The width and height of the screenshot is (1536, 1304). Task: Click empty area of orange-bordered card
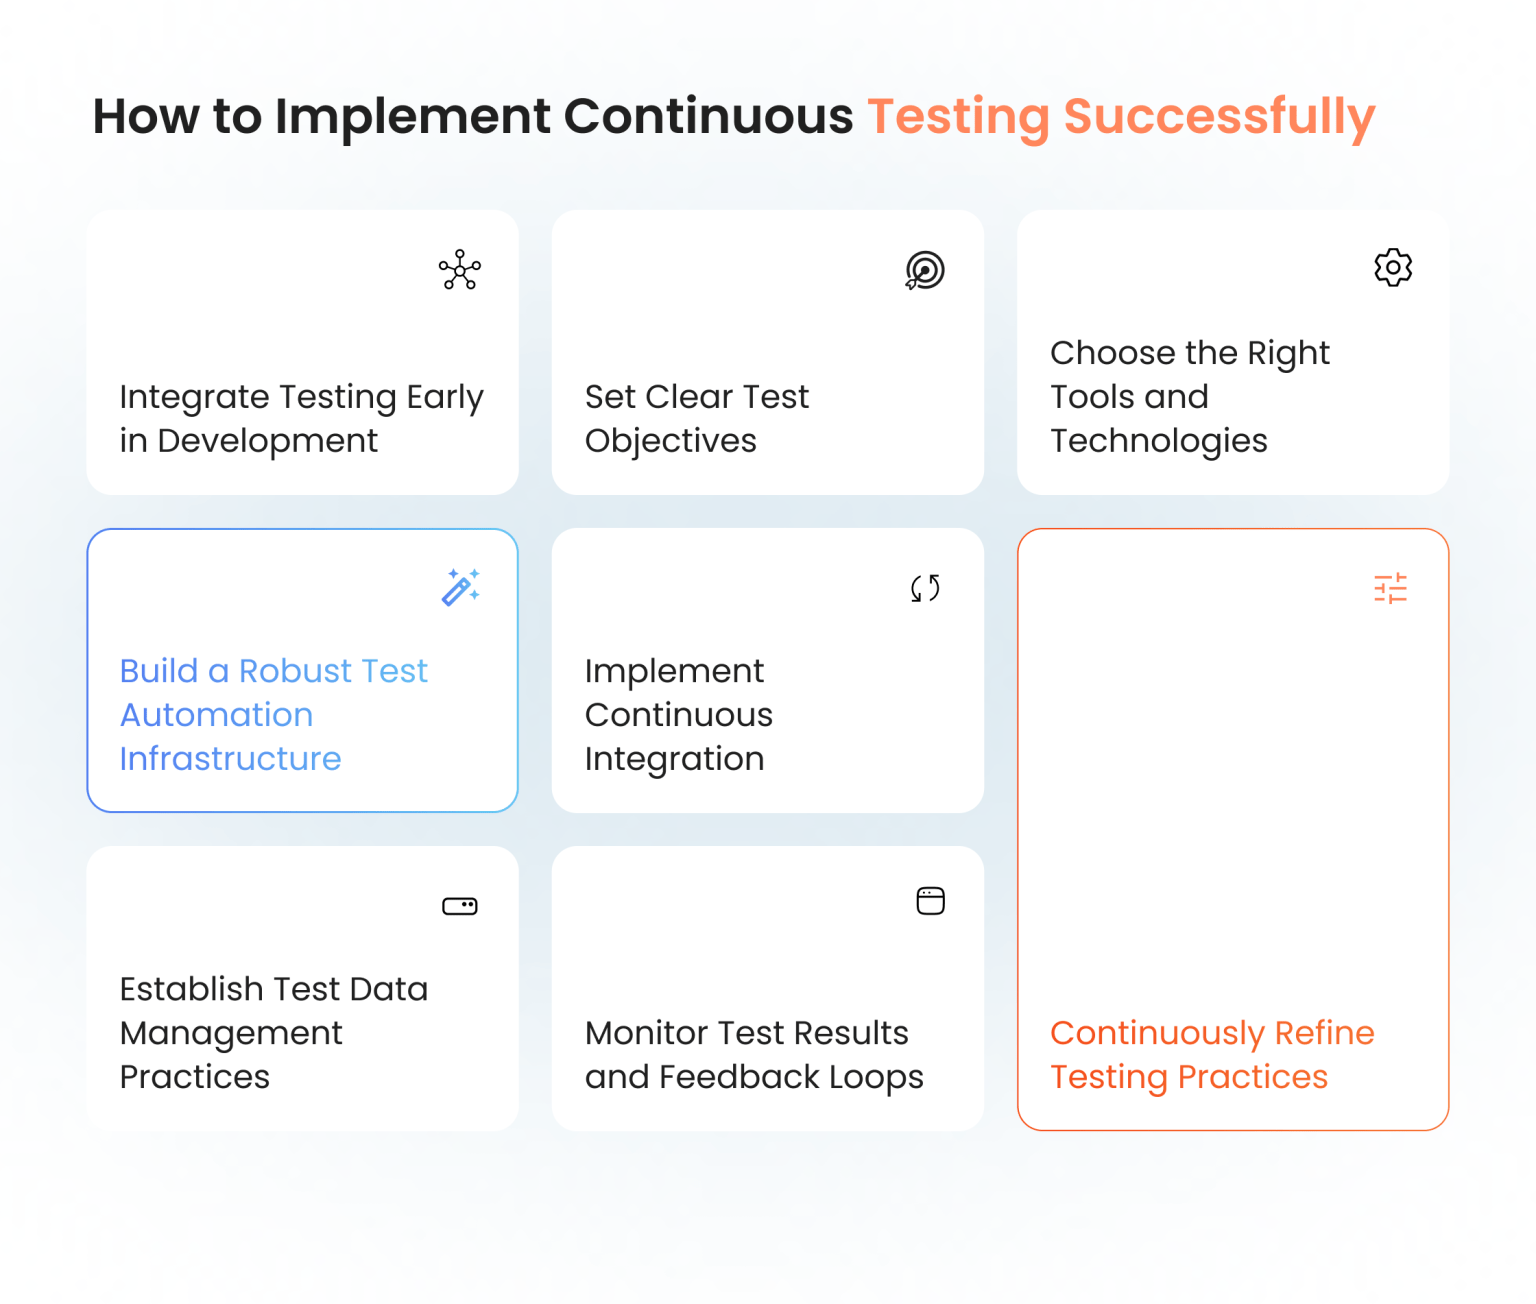1232,800
